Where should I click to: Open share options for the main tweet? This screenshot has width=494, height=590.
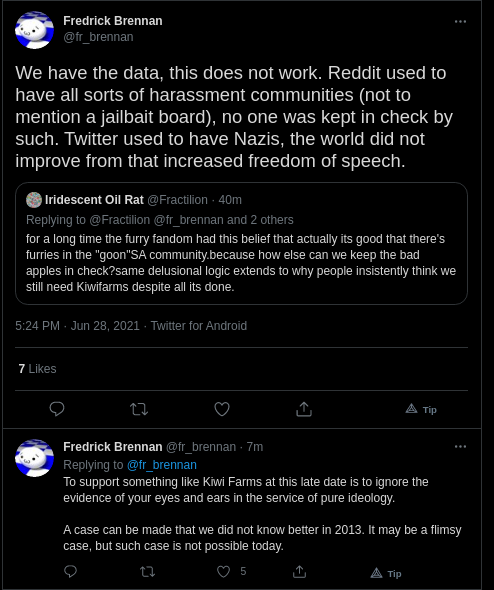pos(304,409)
